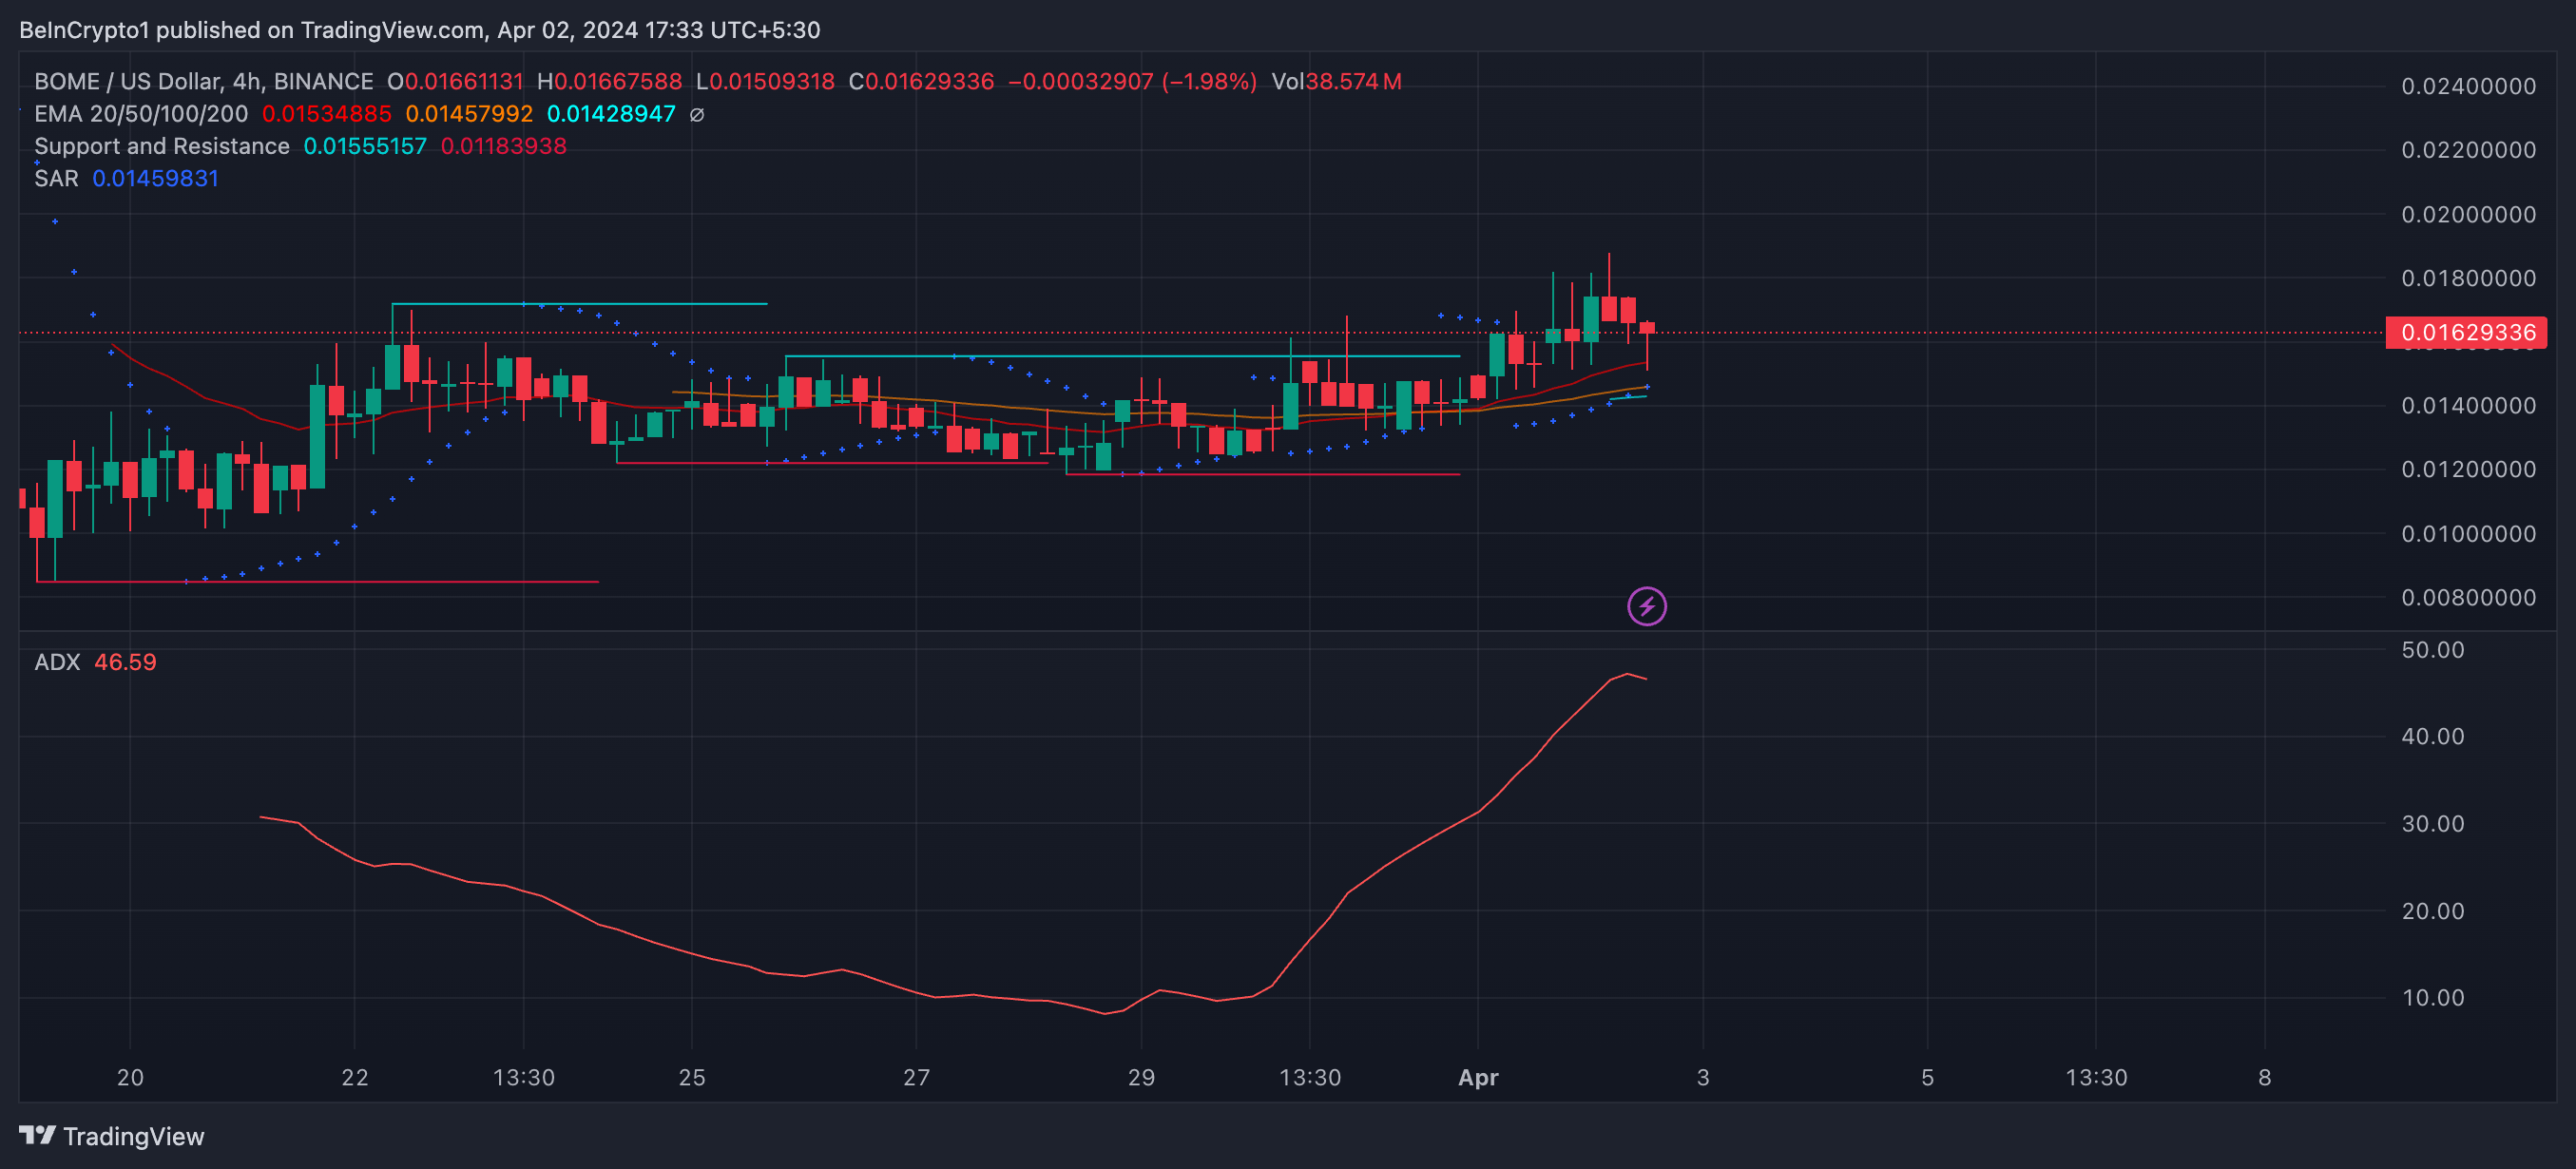This screenshot has height=1169, width=2576.
Task: Select the EMA 20/50/100/200 indicator label
Action: coord(141,114)
